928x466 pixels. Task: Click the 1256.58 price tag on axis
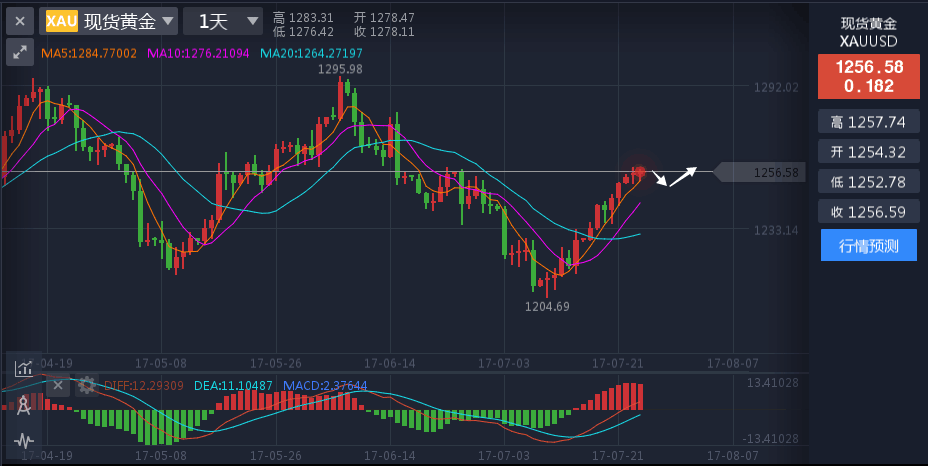coord(773,173)
